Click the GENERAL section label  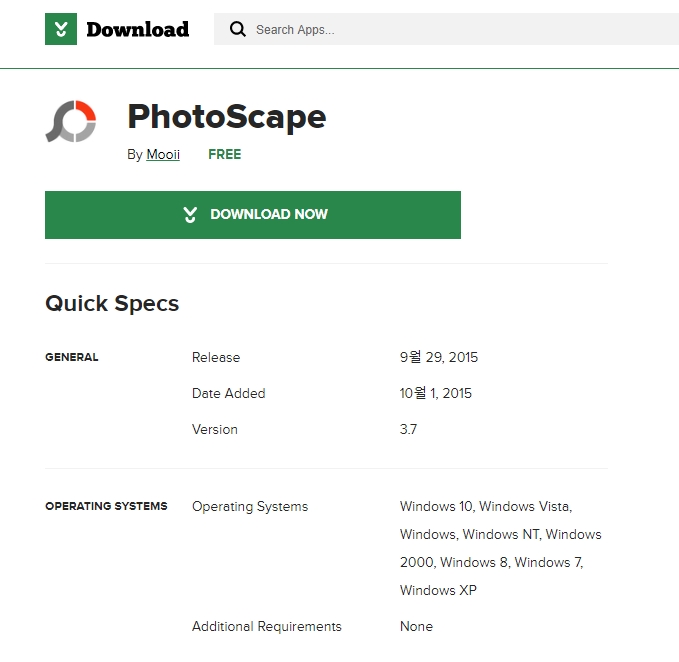[72, 357]
